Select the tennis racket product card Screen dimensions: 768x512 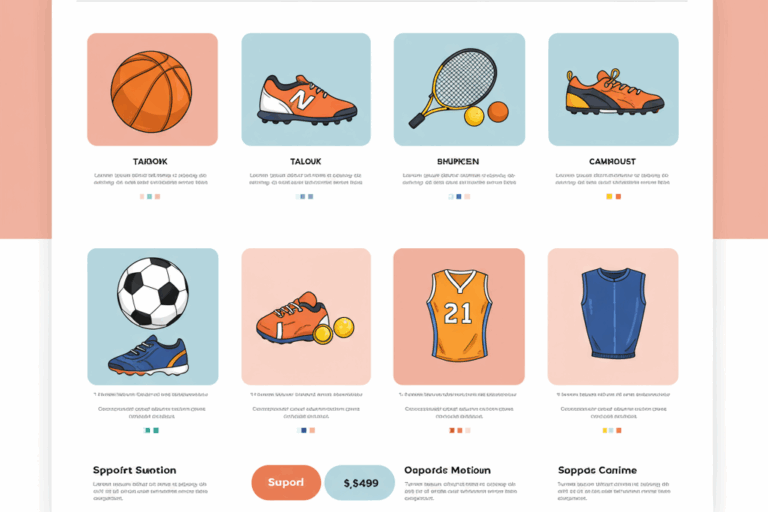click(x=459, y=90)
